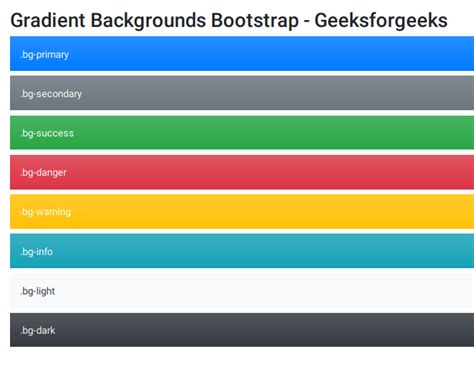The image size is (474, 373).
Task: Select the gray .bg-secondary gradient bar
Action: [242, 93]
